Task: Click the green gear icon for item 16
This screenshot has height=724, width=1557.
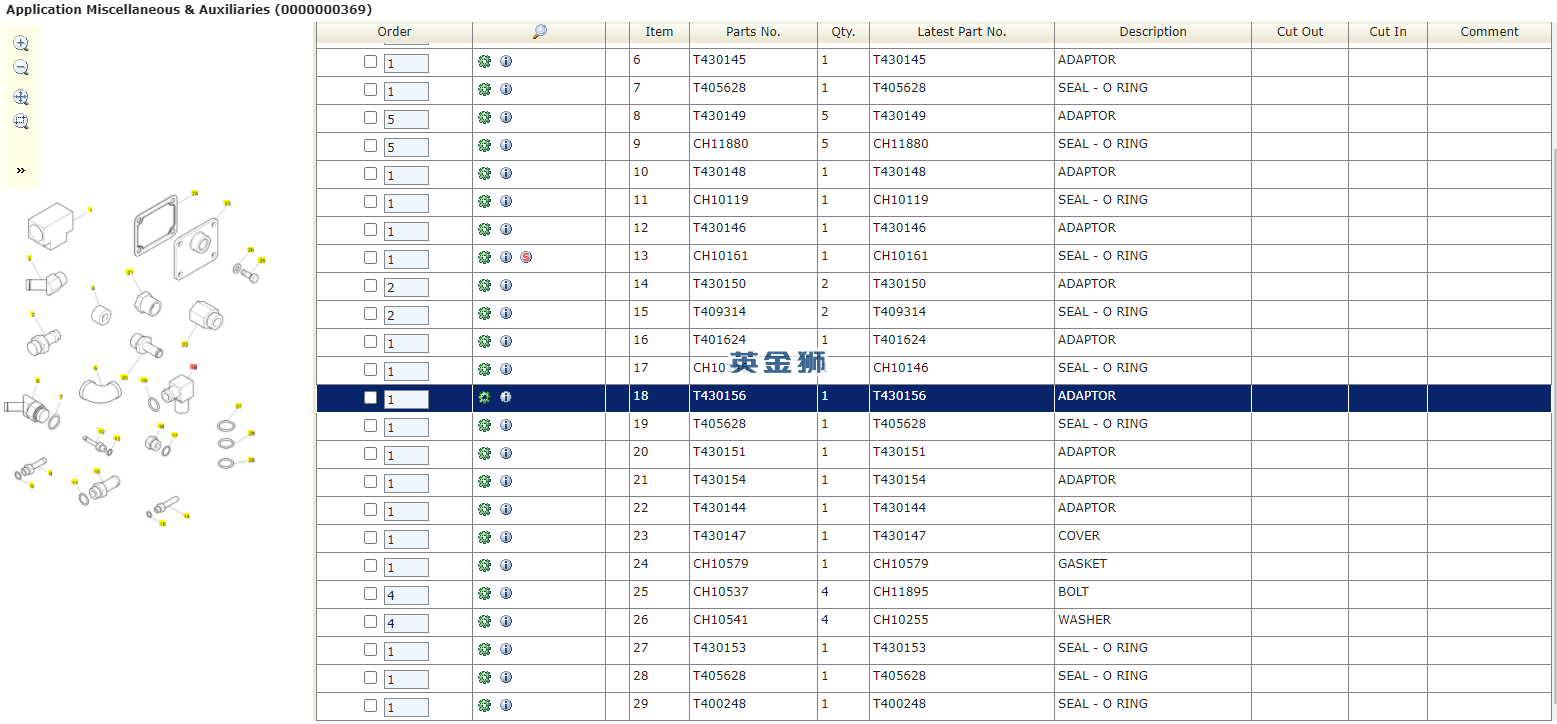Action: (x=484, y=341)
